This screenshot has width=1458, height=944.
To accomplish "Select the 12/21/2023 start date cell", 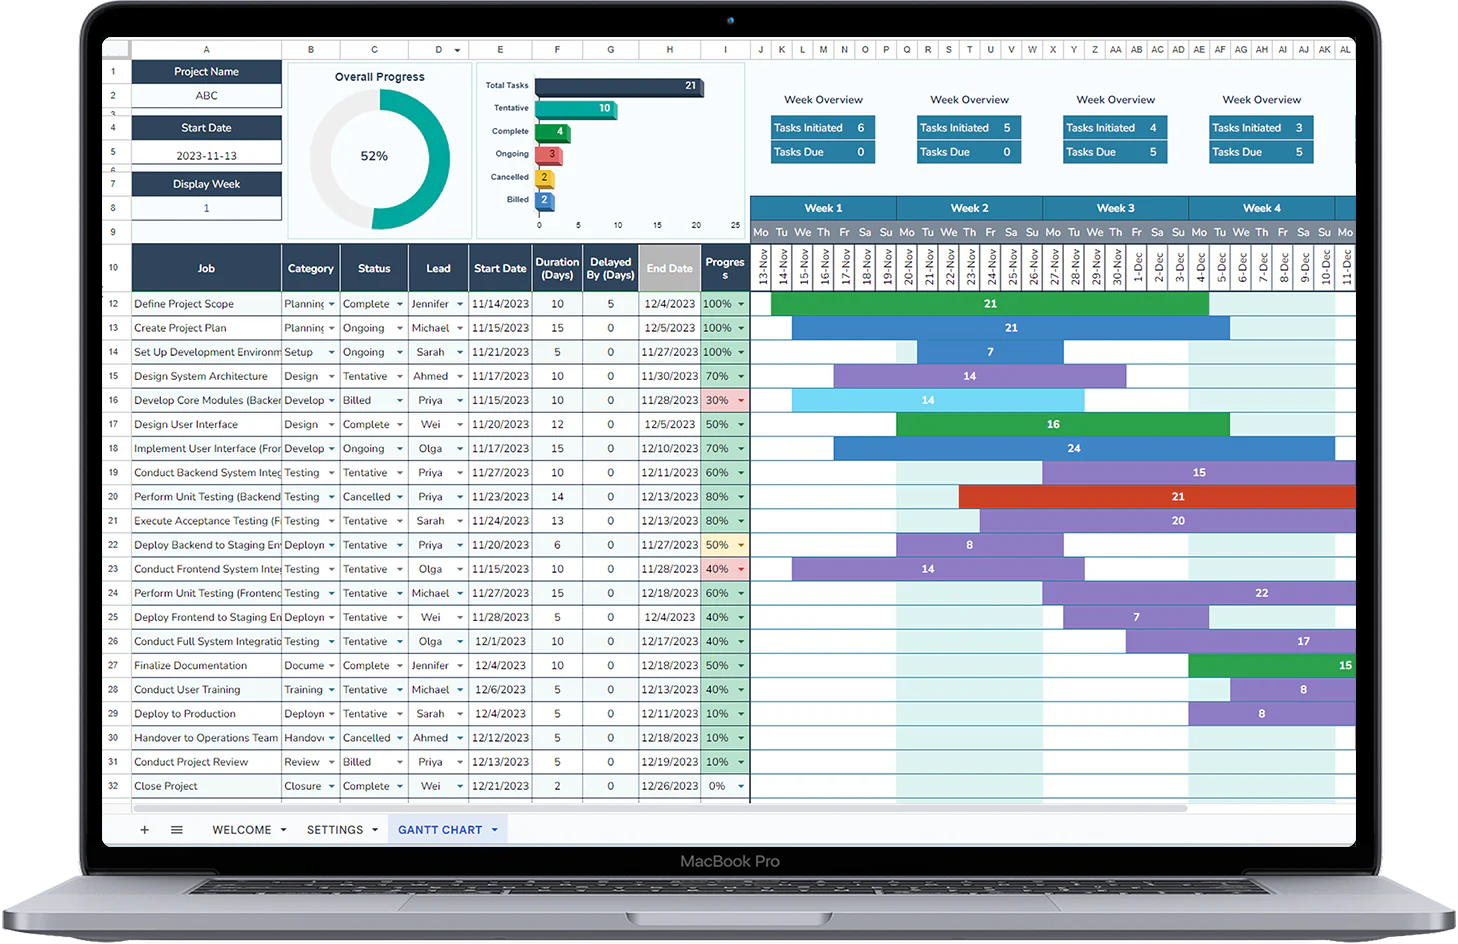I will click(500, 786).
